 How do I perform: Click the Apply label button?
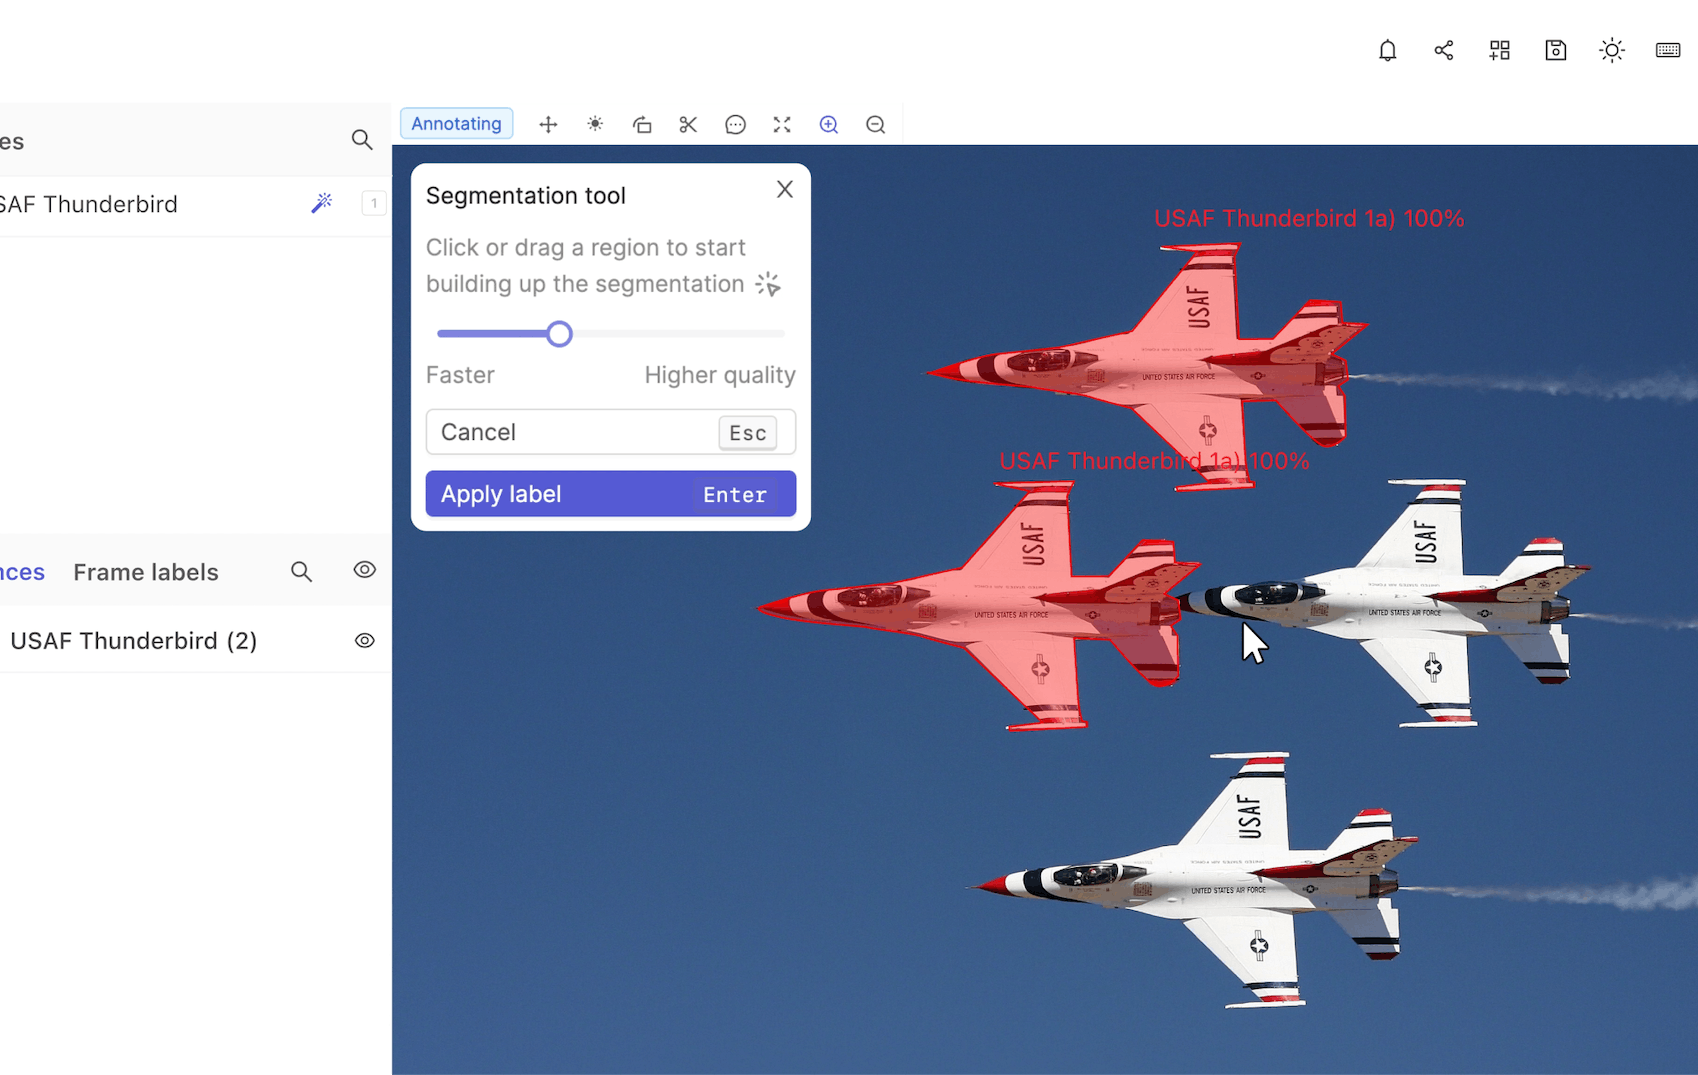pos(611,494)
